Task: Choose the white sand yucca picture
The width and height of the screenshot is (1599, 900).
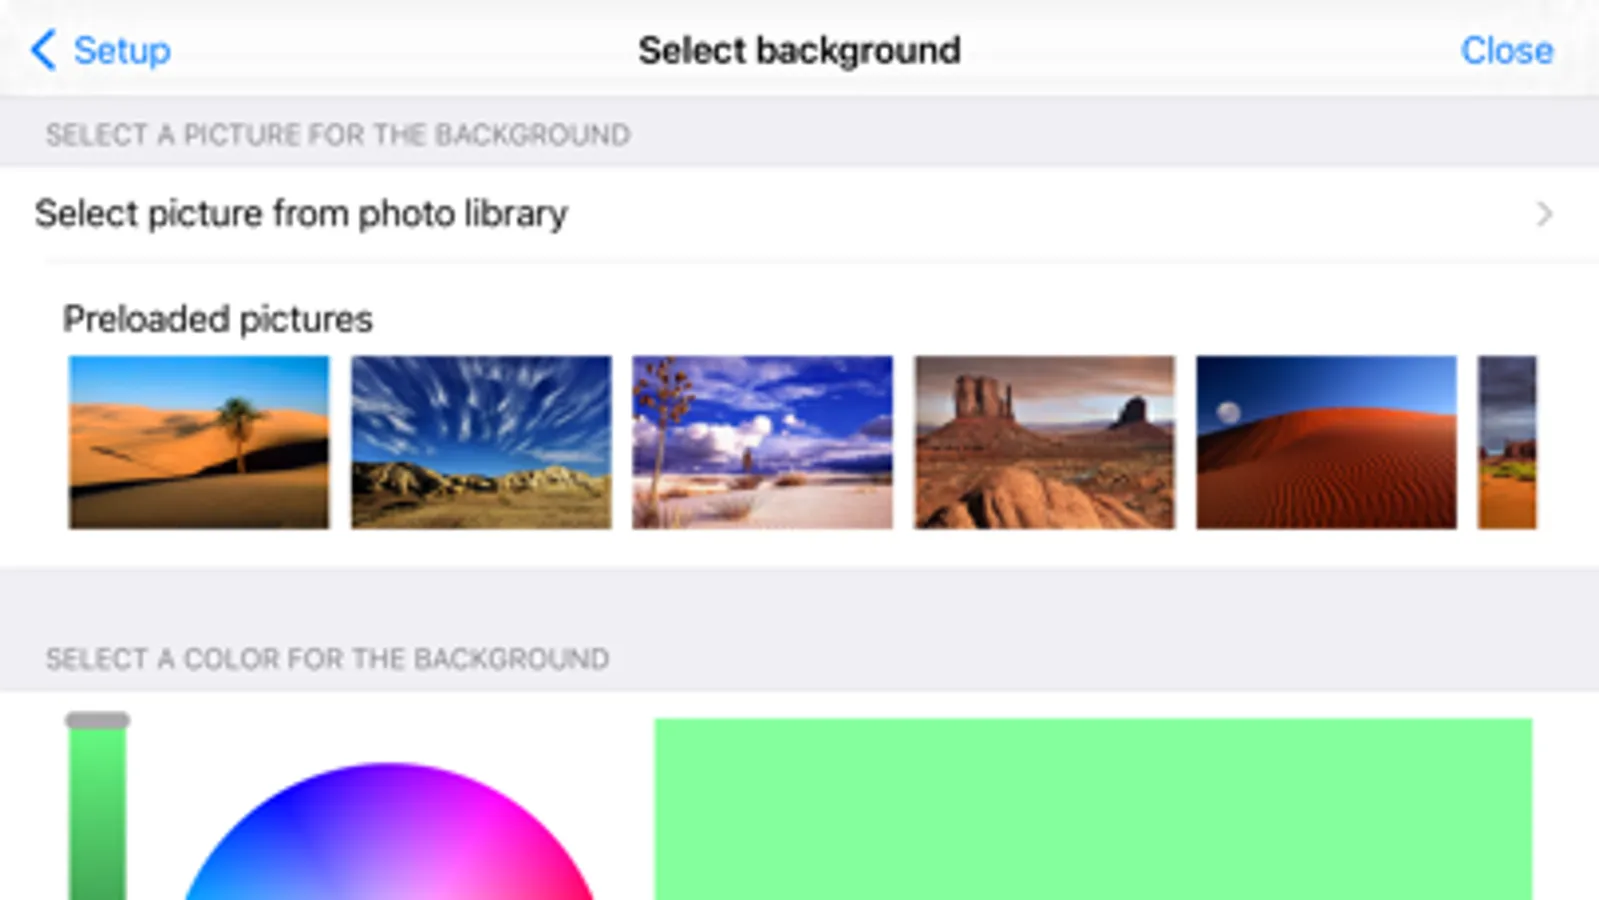Action: [763, 442]
